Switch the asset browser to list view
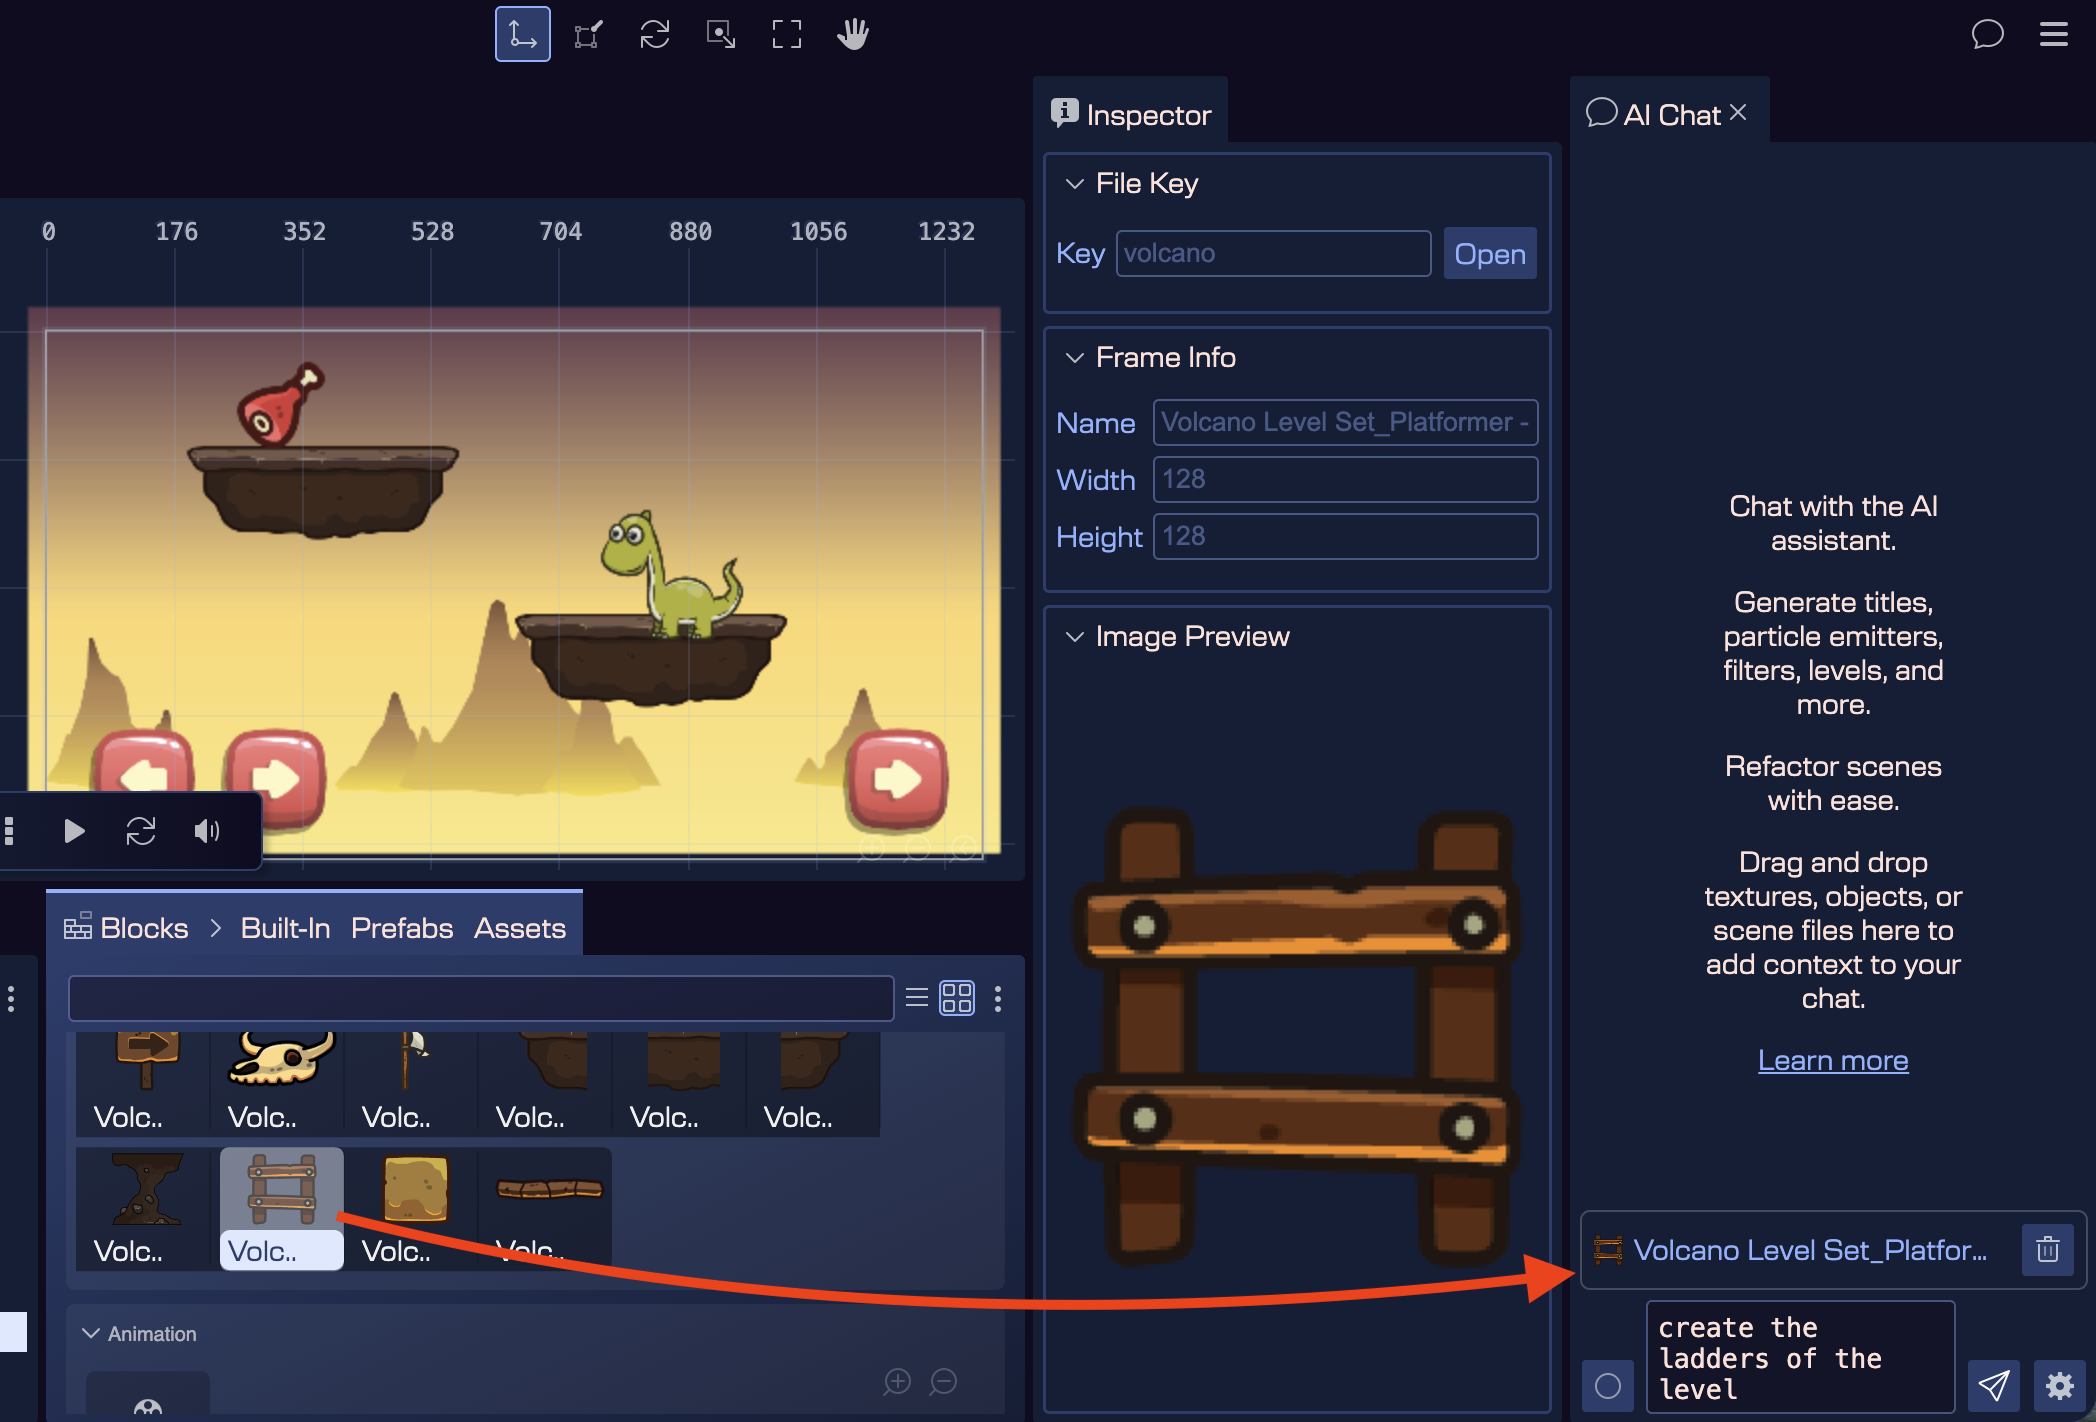The width and height of the screenshot is (2096, 1422). tap(915, 997)
